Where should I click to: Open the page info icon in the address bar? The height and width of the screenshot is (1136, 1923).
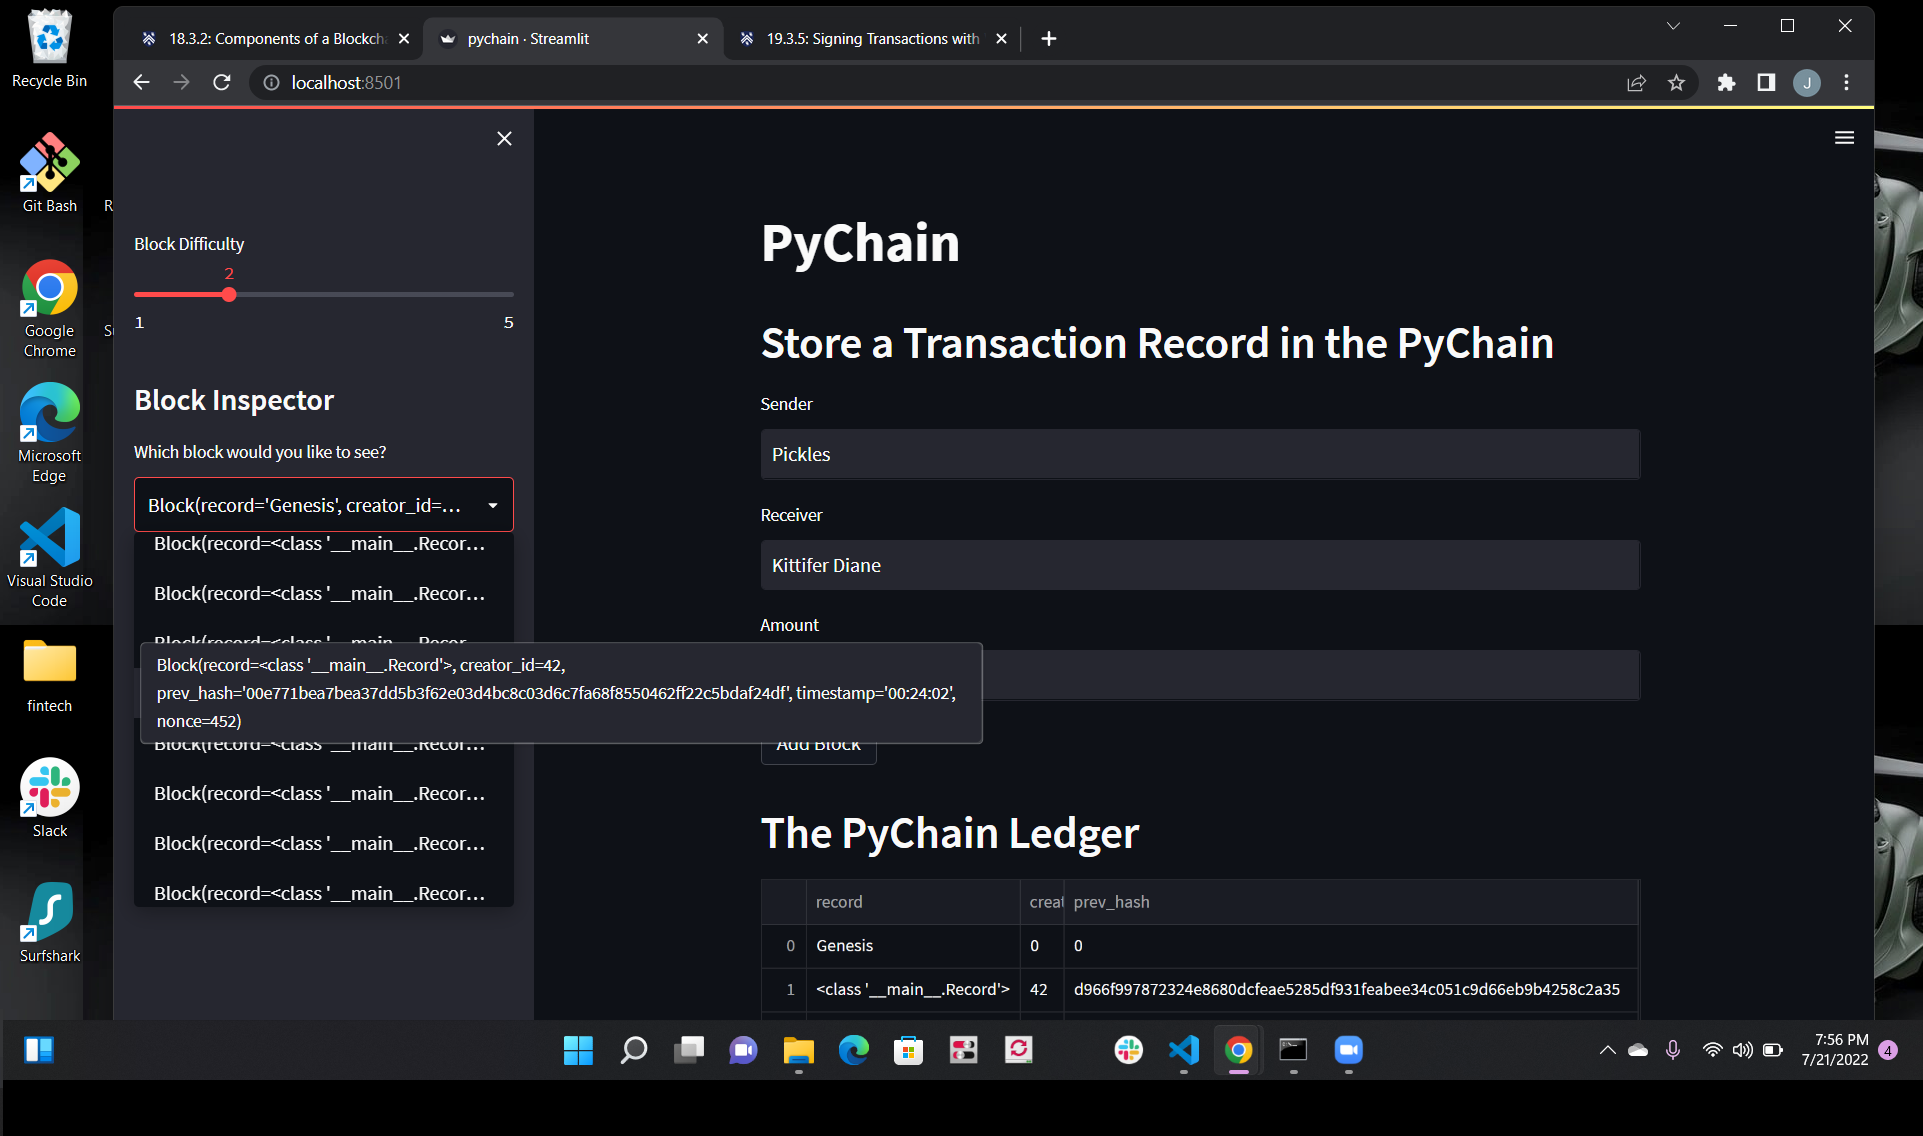[x=270, y=83]
